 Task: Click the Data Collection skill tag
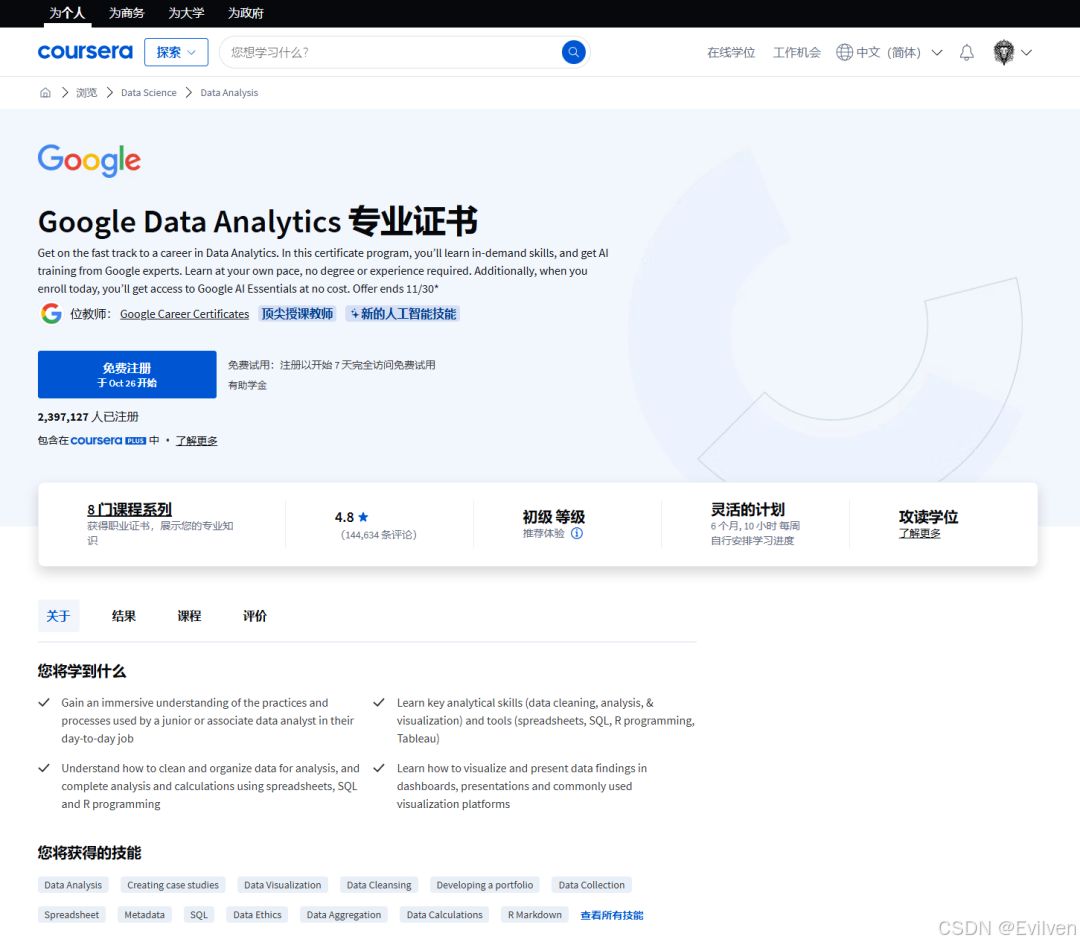pyautogui.click(x=592, y=885)
